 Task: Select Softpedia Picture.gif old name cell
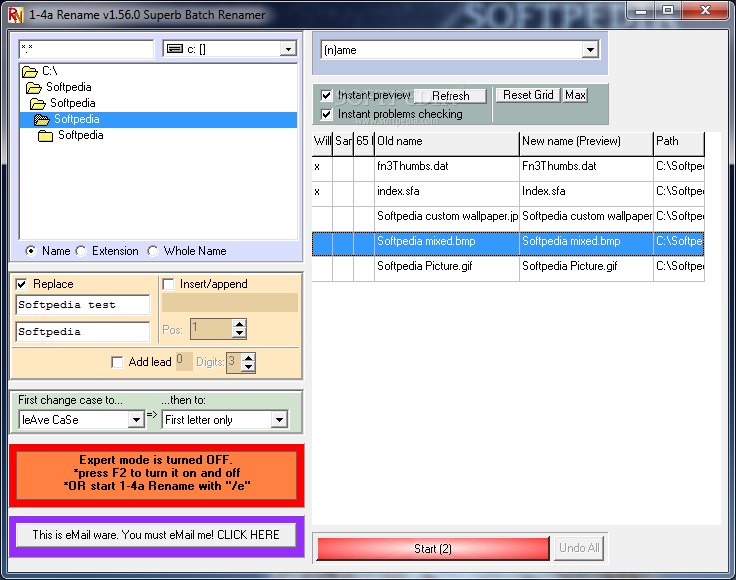446,269
